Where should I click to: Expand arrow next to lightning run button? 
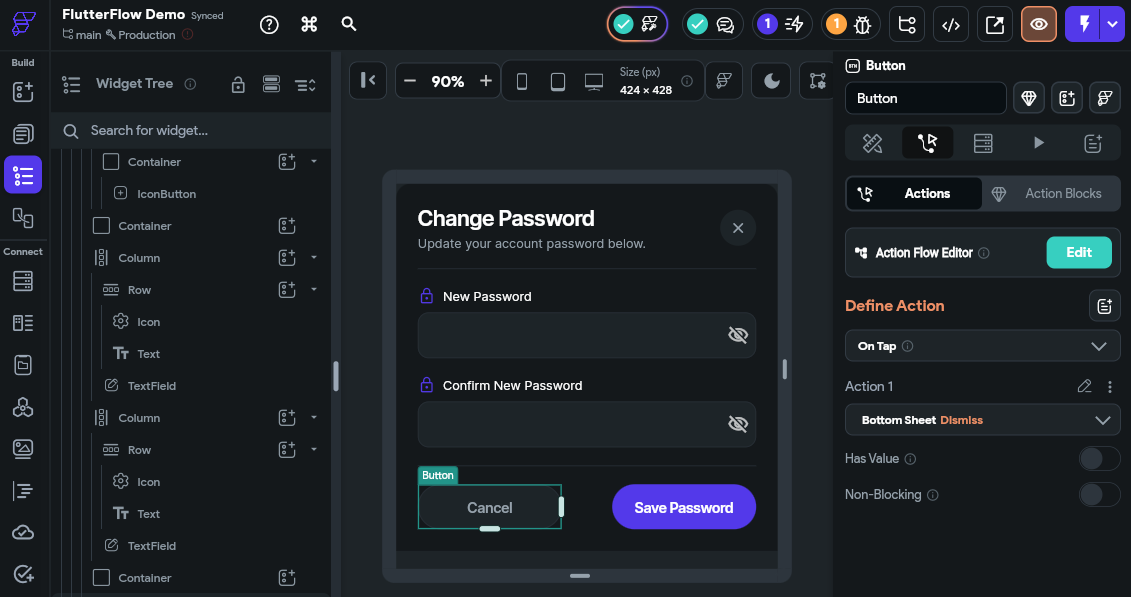[1112, 25]
